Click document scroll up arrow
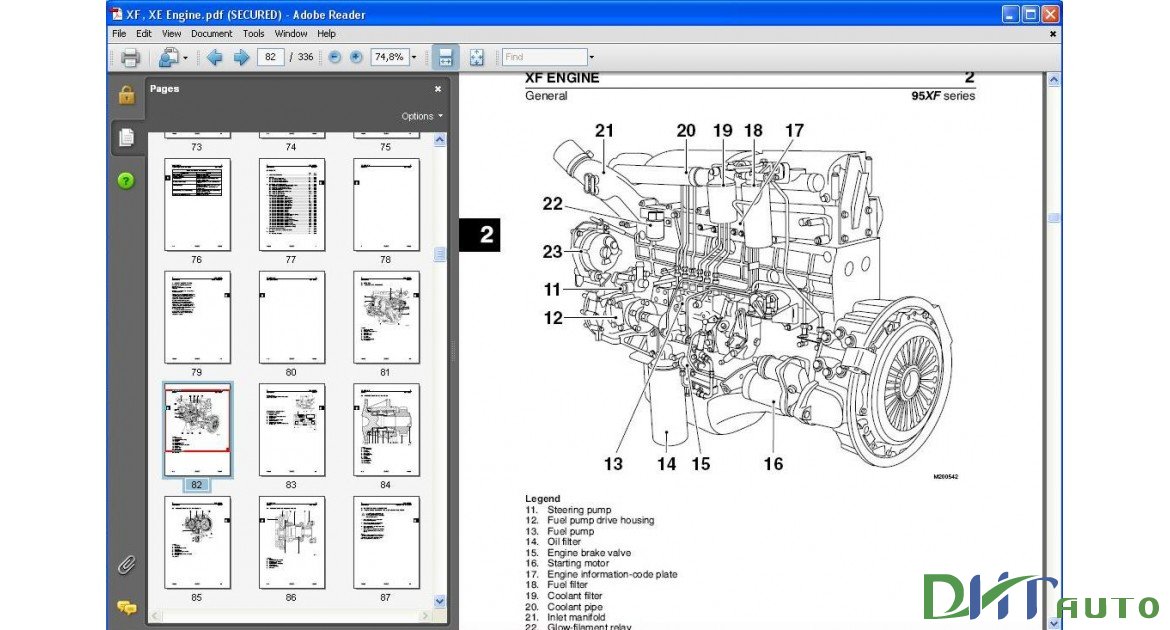 pos(1054,79)
